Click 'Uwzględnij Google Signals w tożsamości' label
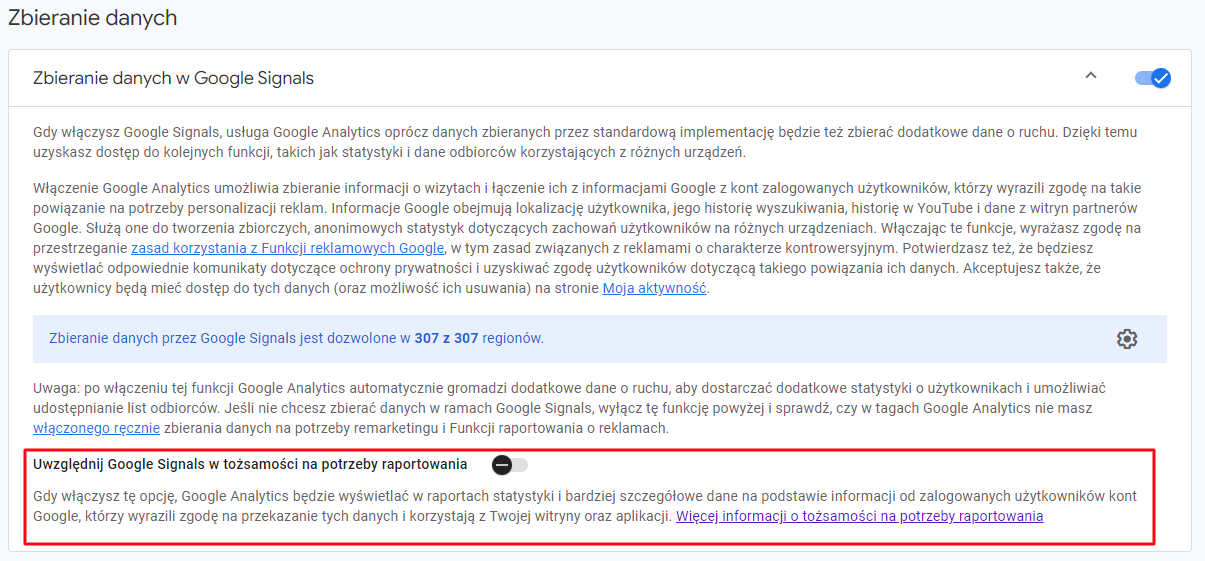This screenshot has width=1205, height=561. click(250, 464)
